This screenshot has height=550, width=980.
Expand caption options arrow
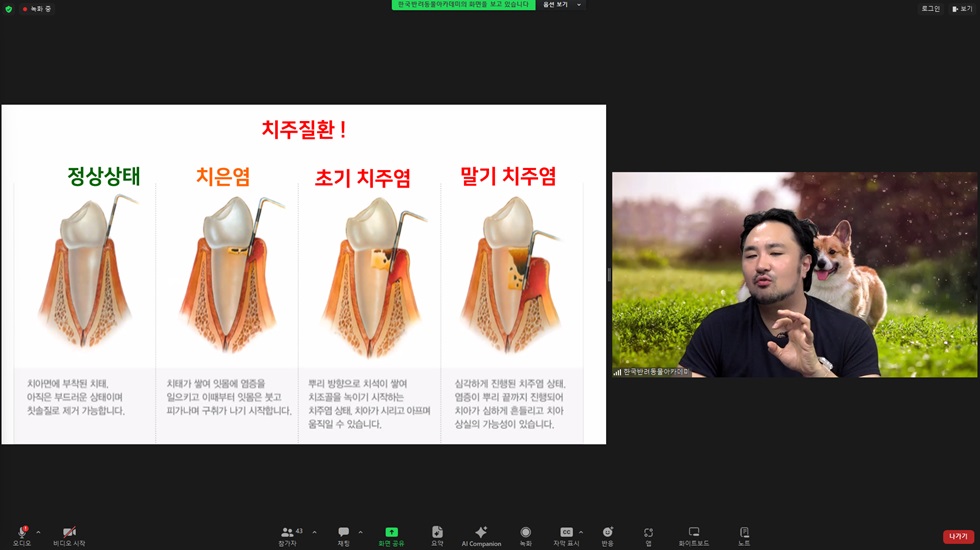coord(581,532)
